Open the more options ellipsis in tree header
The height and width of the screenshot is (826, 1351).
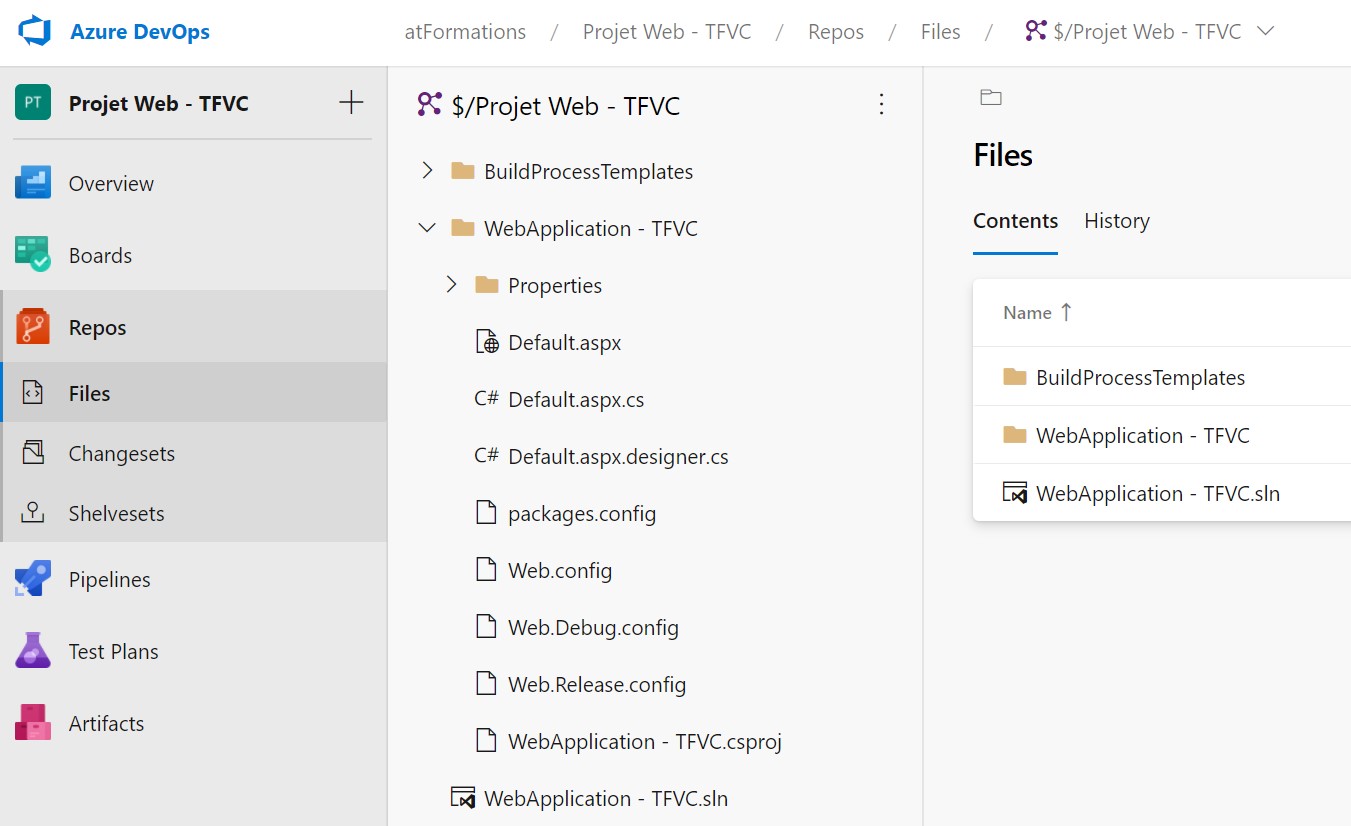click(881, 104)
